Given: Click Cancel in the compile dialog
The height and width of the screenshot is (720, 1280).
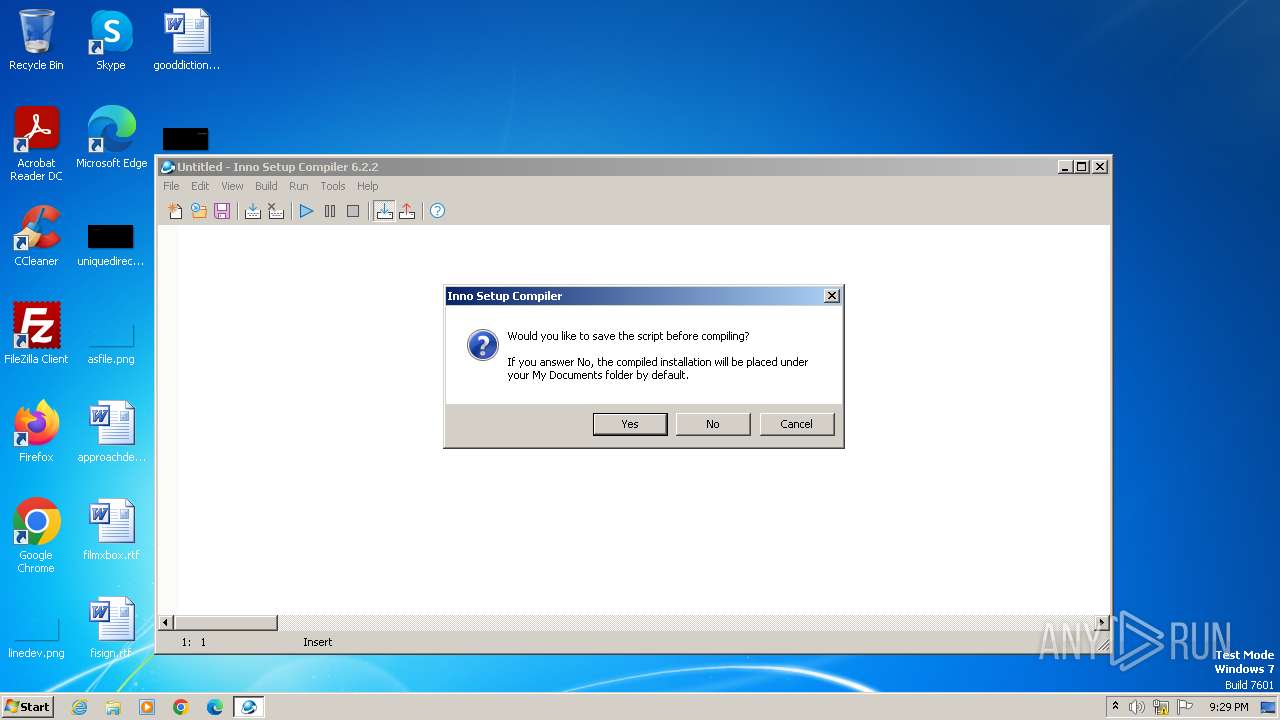Looking at the screenshot, I should 797,424.
